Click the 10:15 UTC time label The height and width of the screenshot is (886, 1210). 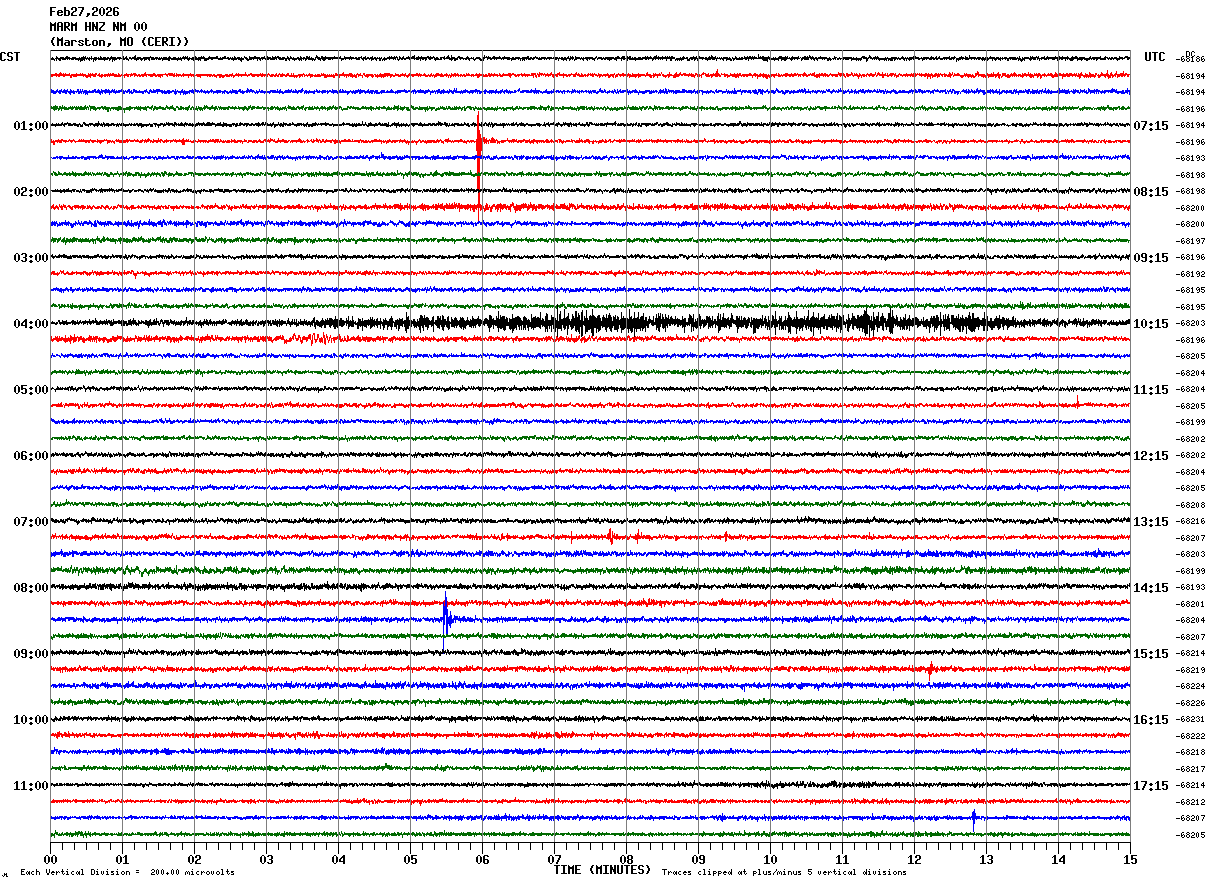[x=1151, y=323]
